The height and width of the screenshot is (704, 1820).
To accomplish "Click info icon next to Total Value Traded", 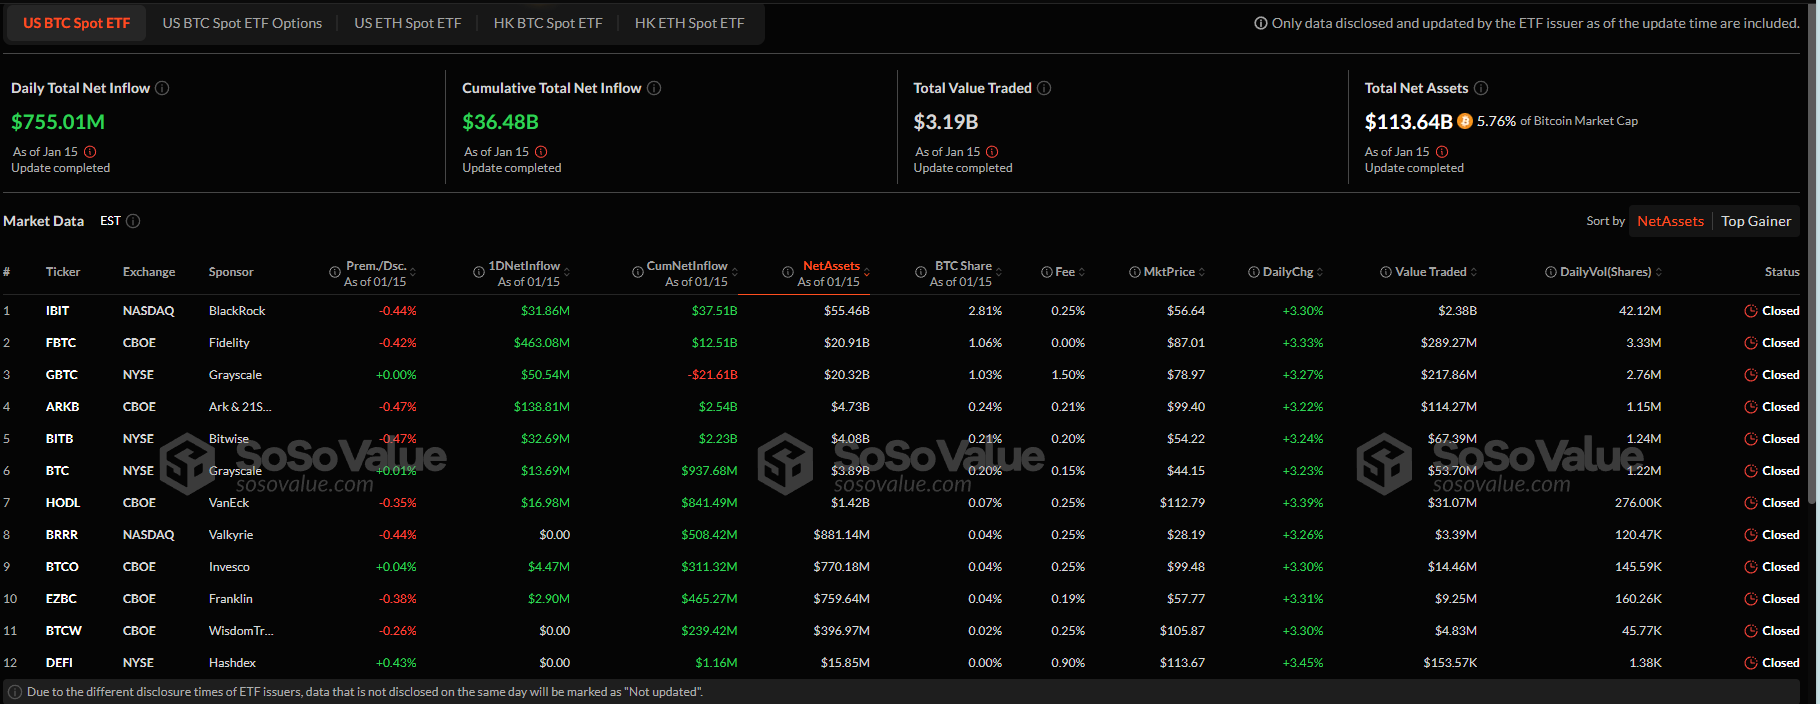I will click(1044, 88).
